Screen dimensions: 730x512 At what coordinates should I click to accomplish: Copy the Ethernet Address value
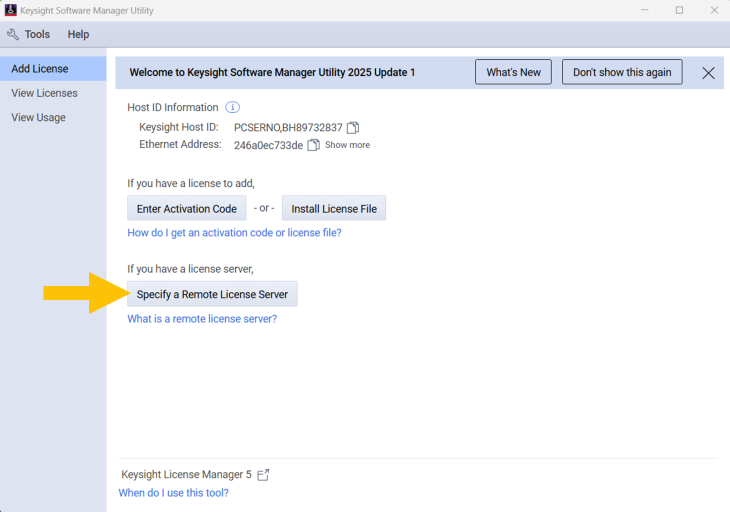tap(314, 145)
